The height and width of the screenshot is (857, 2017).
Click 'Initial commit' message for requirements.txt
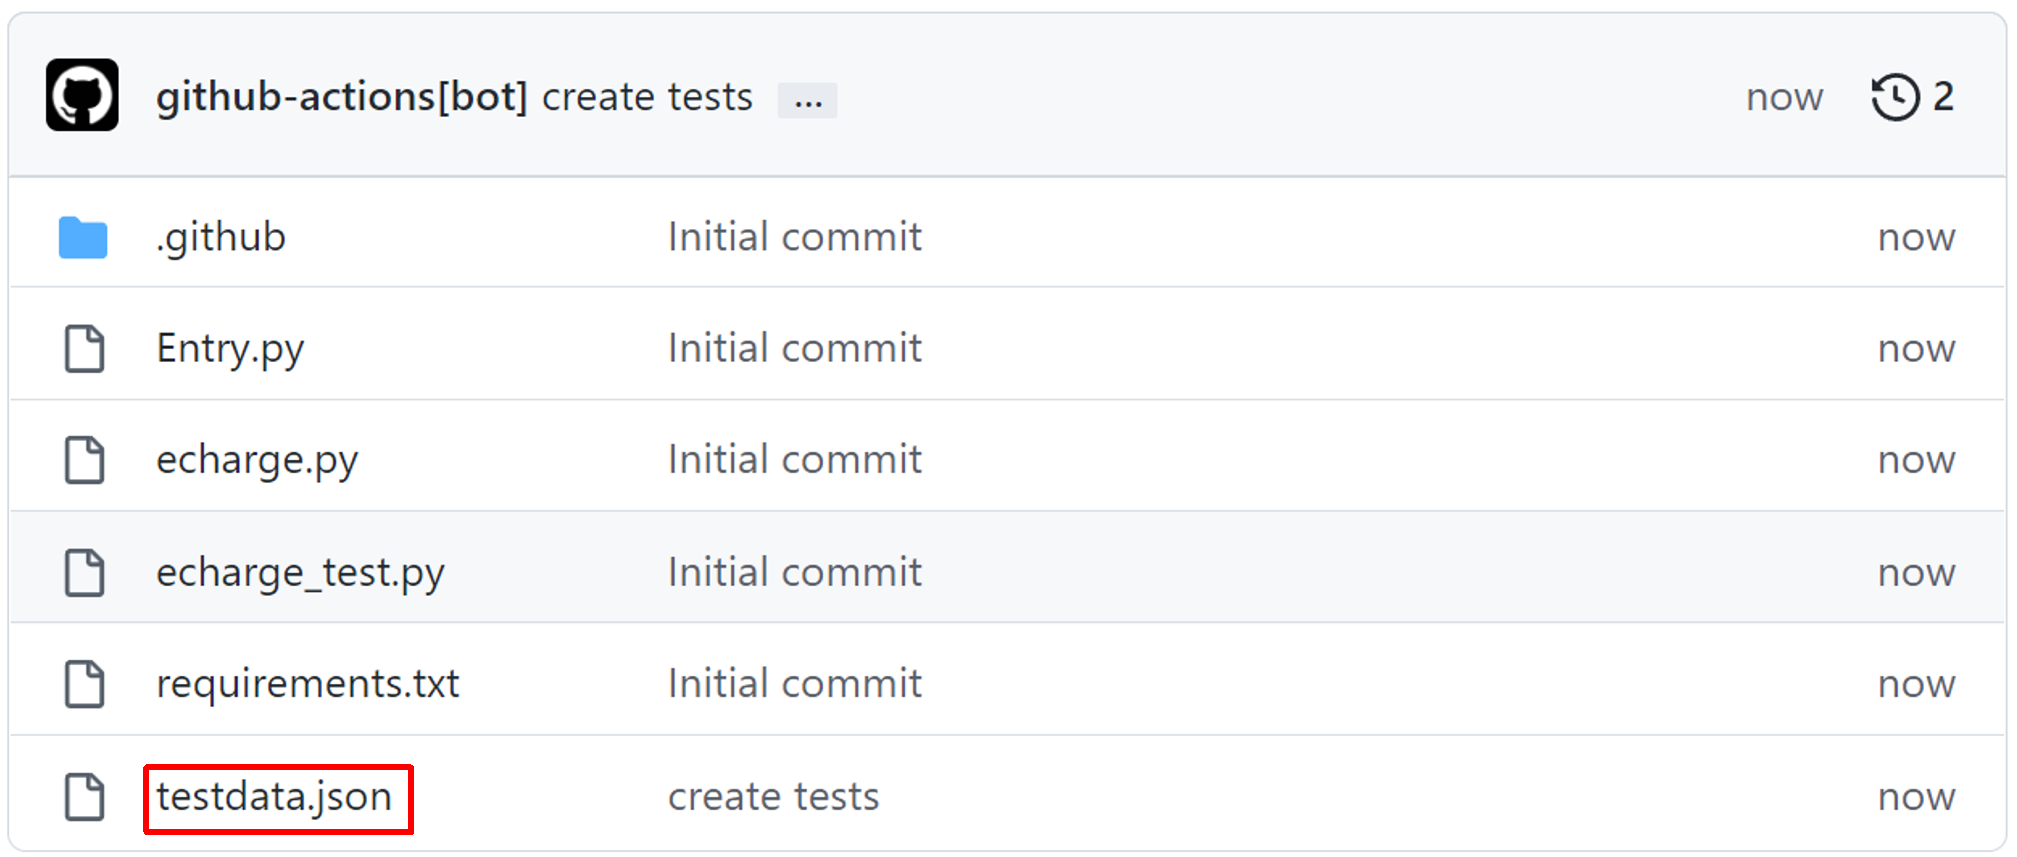[x=794, y=684]
